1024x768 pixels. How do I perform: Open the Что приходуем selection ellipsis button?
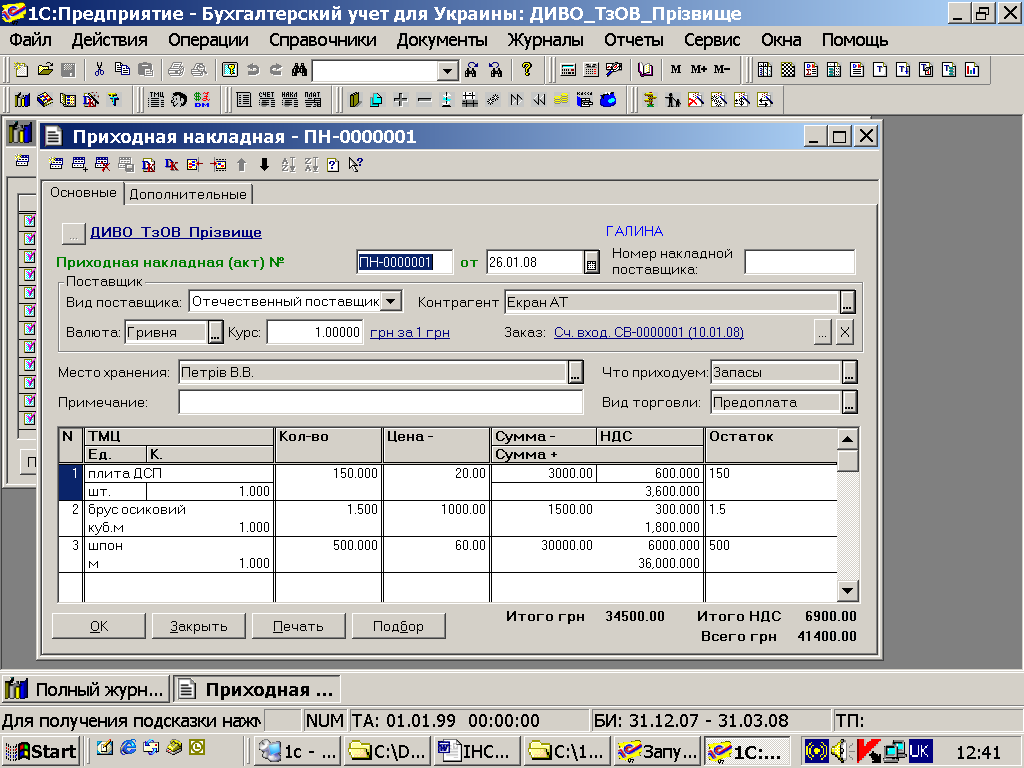pyautogui.click(x=849, y=372)
